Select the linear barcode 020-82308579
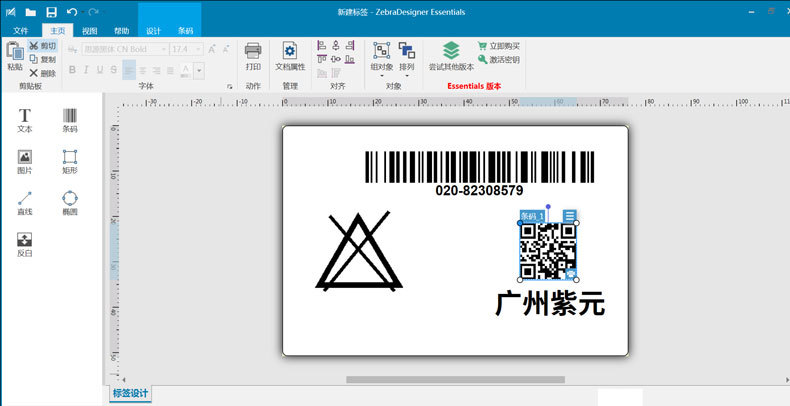This screenshot has width=790, height=406. click(479, 173)
